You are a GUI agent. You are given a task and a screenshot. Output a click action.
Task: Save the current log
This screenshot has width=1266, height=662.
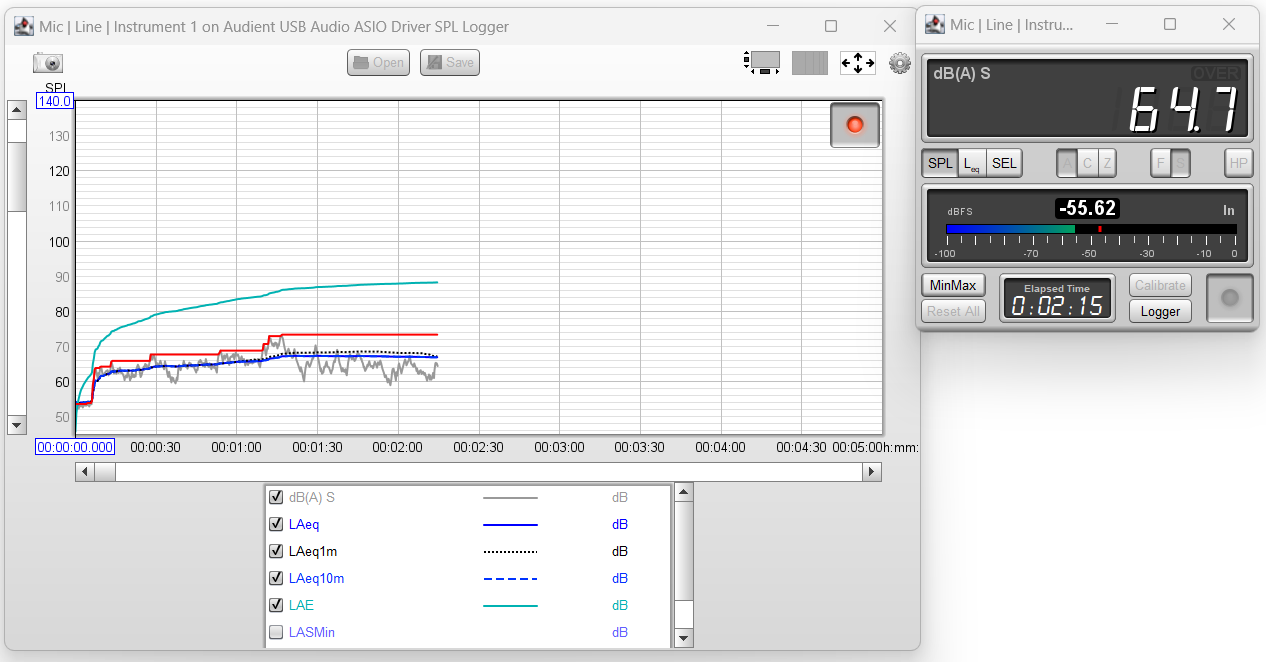tap(450, 63)
